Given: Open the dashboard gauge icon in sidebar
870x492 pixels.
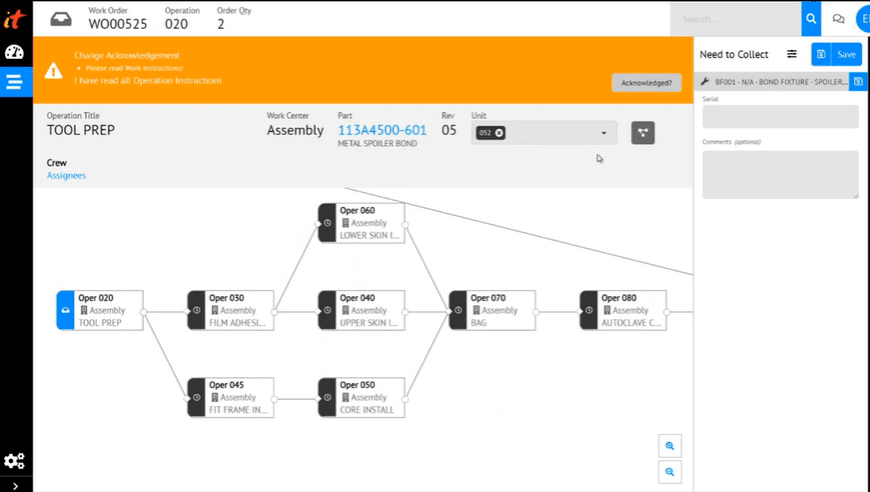Looking at the screenshot, I should coord(14,53).
